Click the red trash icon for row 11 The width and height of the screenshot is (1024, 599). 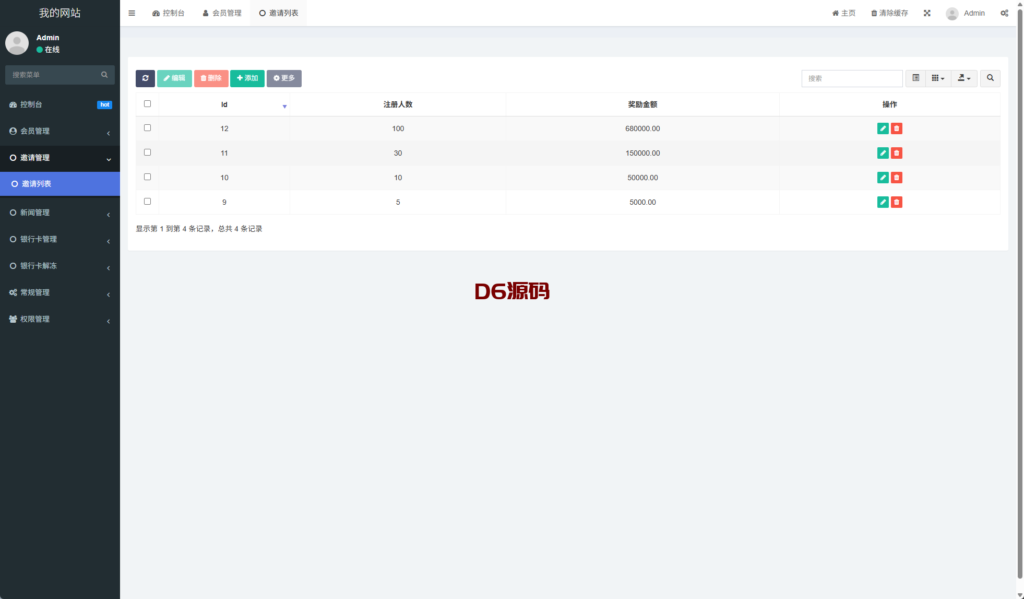point(897,153)
